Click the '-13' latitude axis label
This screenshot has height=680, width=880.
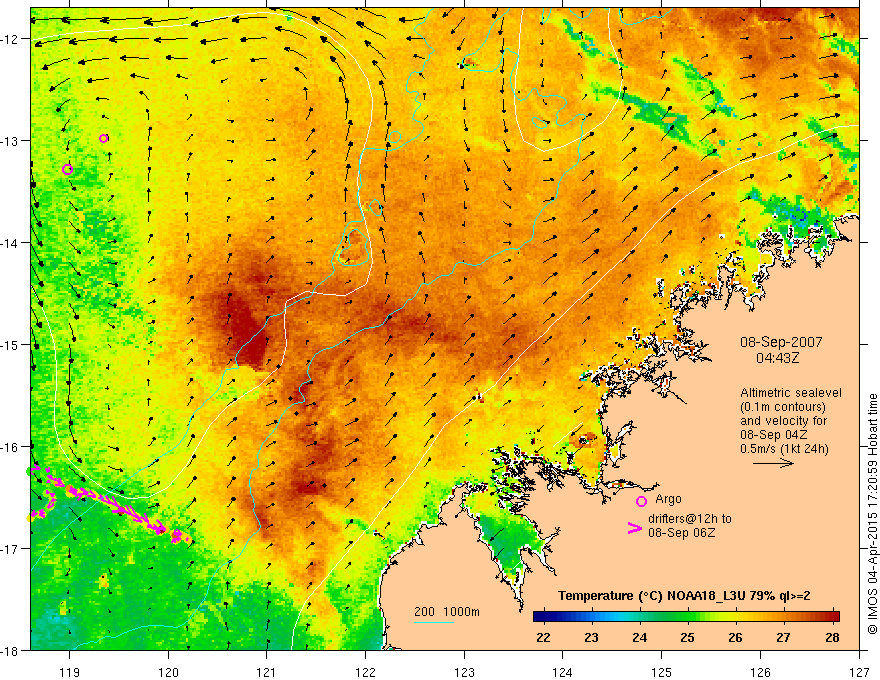click(x=10, y=141)
